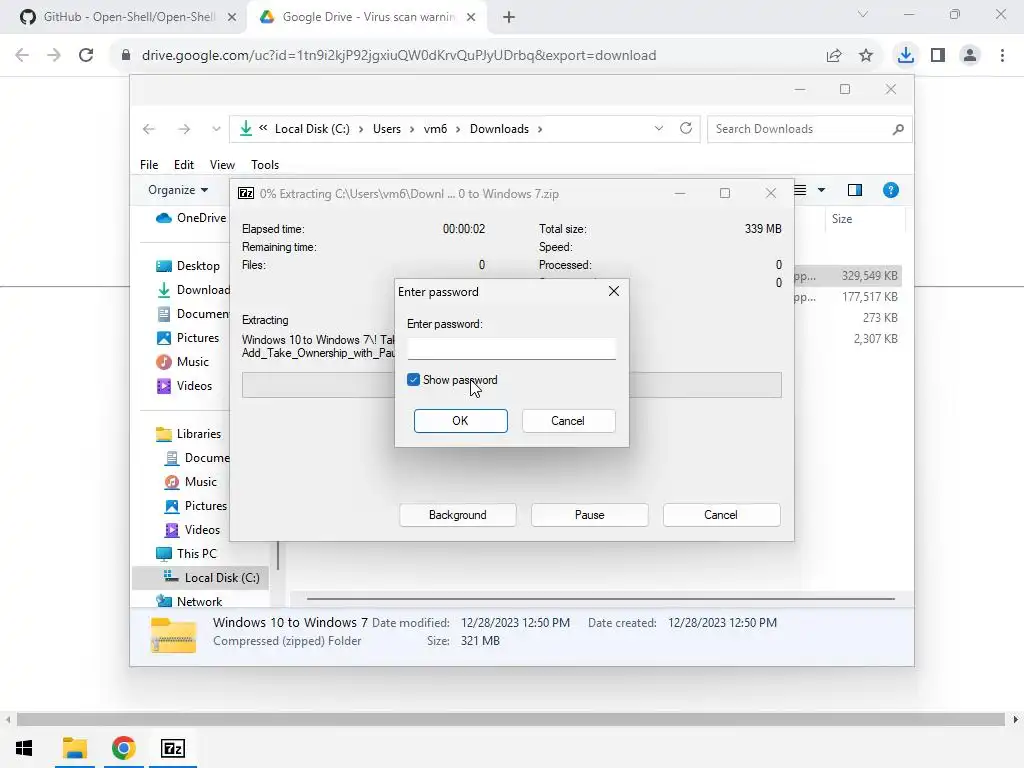1024x768 pixels.
Task: Open Libraries Pictures folder
Action: pyautogui.click(x=196, y=506)
